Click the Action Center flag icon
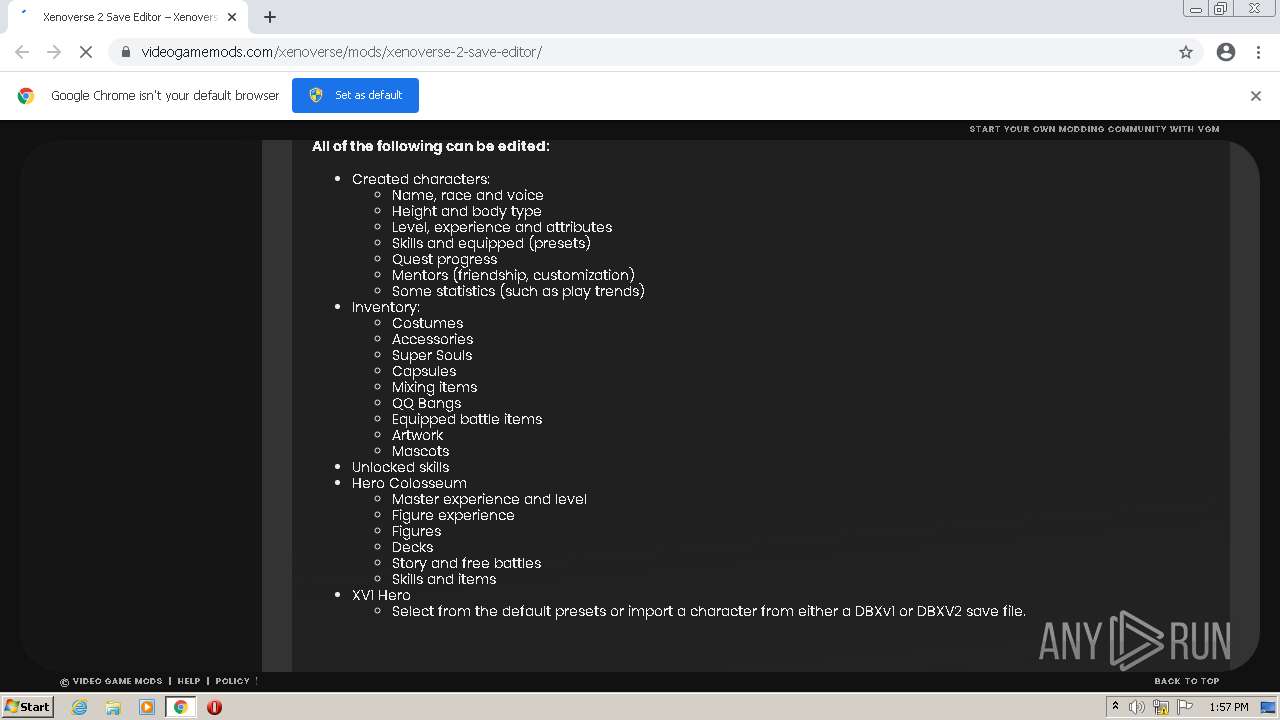The image size is (1280, 720). pyautogui.click(x=1185, y=707)
